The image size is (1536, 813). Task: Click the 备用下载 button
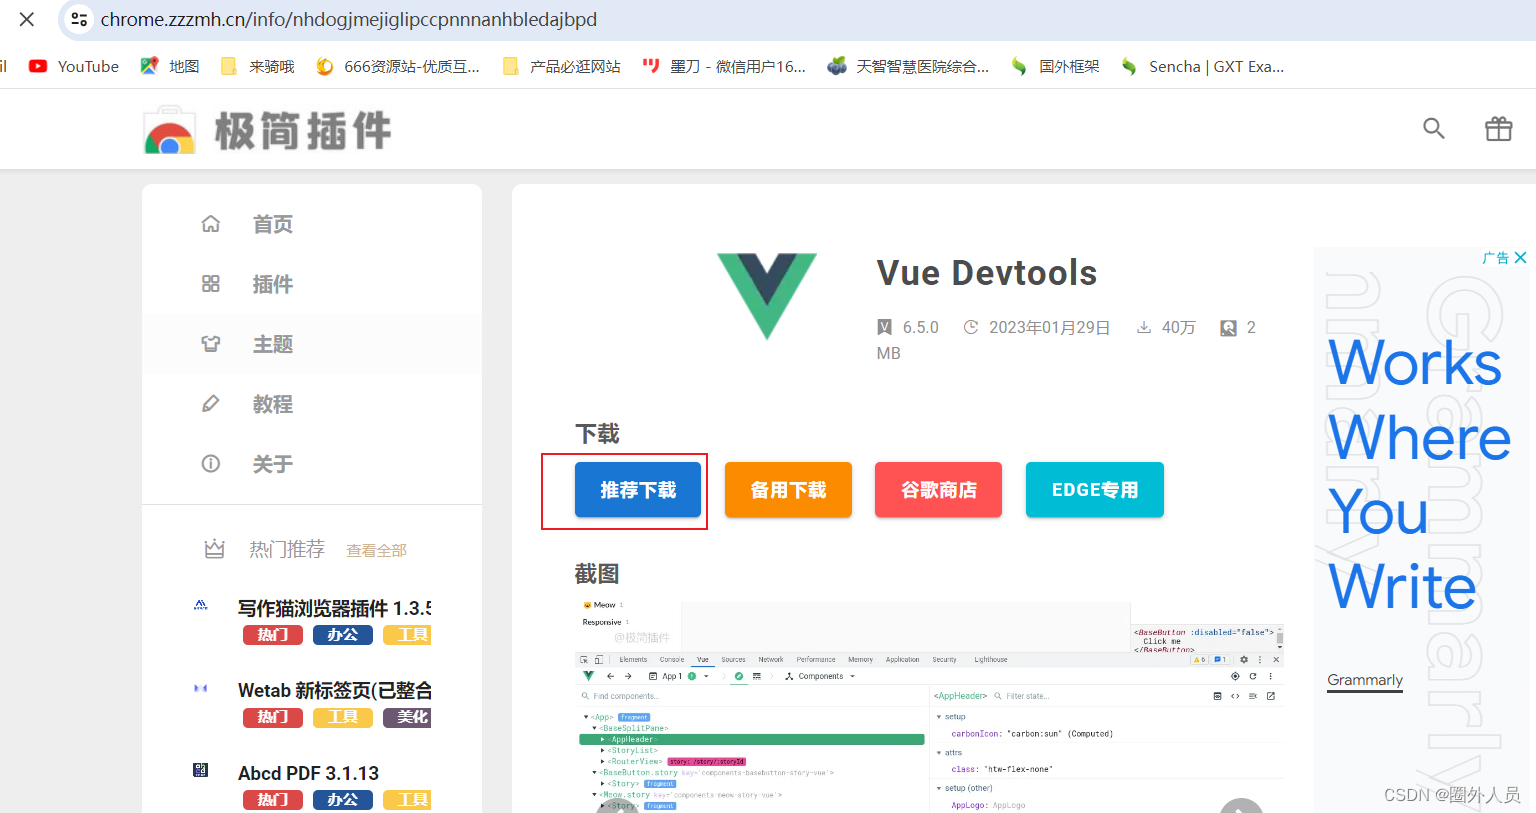(x=788, y=490)
